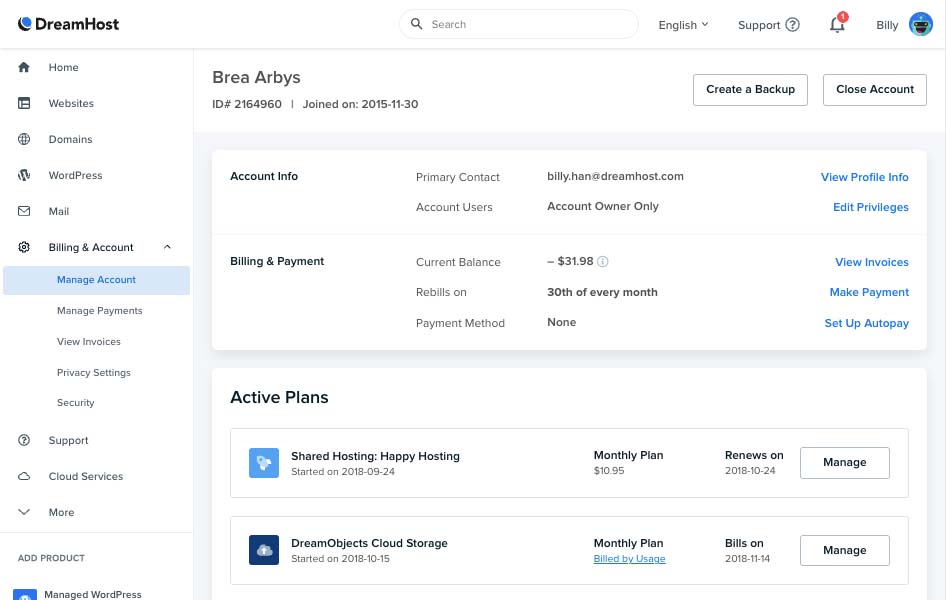Open Websites section
The height and width of the screenshot is (600, 946).
pos(71,103)
